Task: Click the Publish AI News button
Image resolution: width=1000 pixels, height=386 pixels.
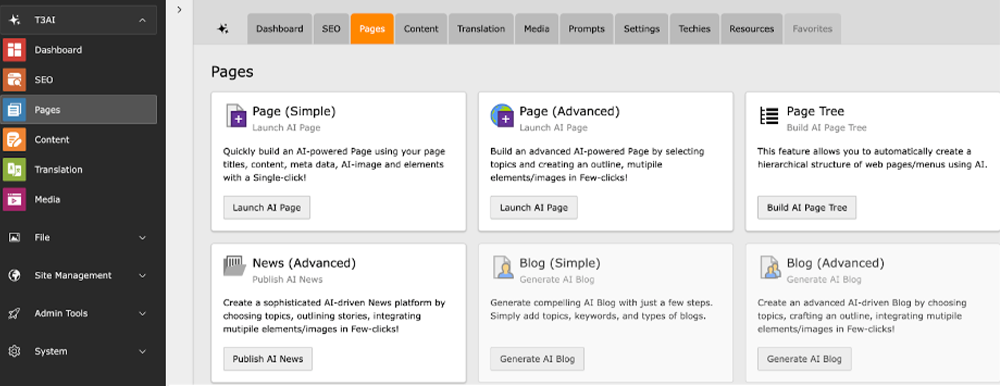Action: click(x=268, y=359)
